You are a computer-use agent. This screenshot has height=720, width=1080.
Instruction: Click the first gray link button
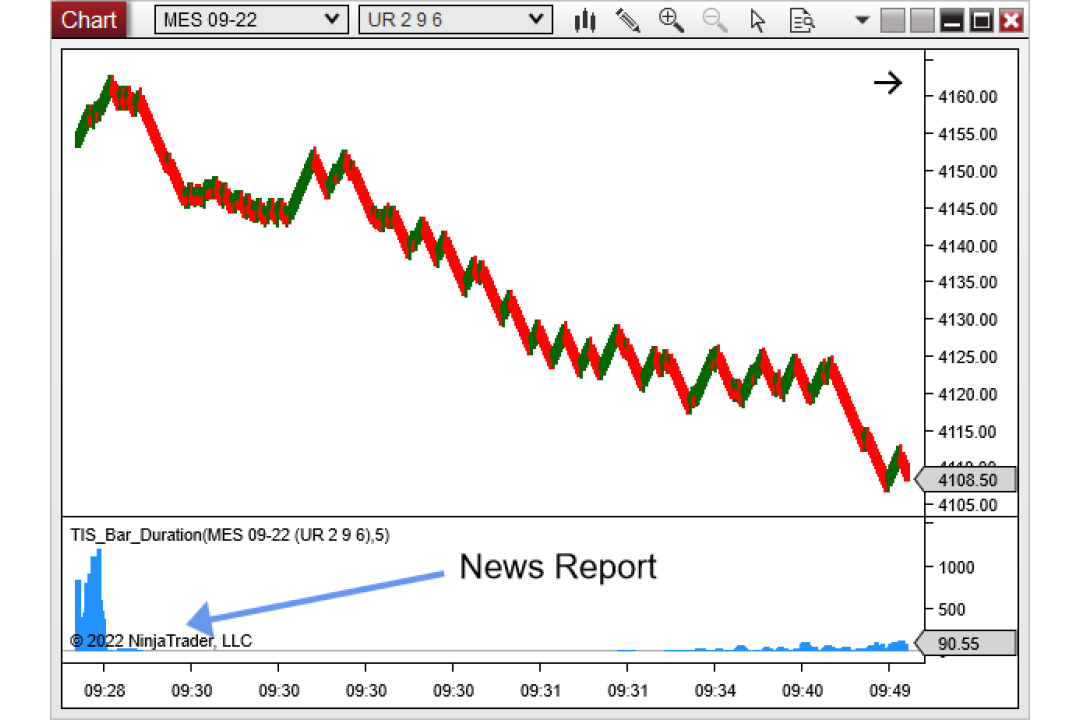(893, 21)
